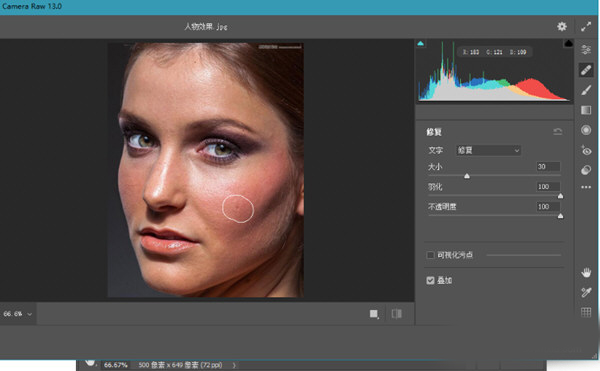600x371 pixels.
Task: Click the 大小 size slider handle
Action: click(x=467, y=176)
